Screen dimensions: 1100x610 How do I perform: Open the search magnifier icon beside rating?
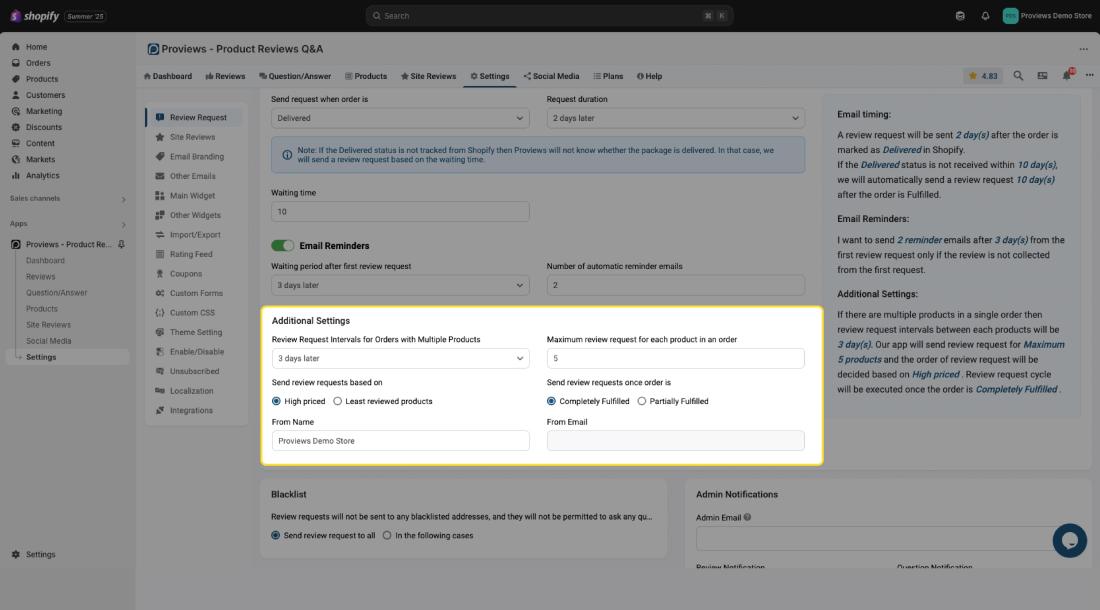1018,76
